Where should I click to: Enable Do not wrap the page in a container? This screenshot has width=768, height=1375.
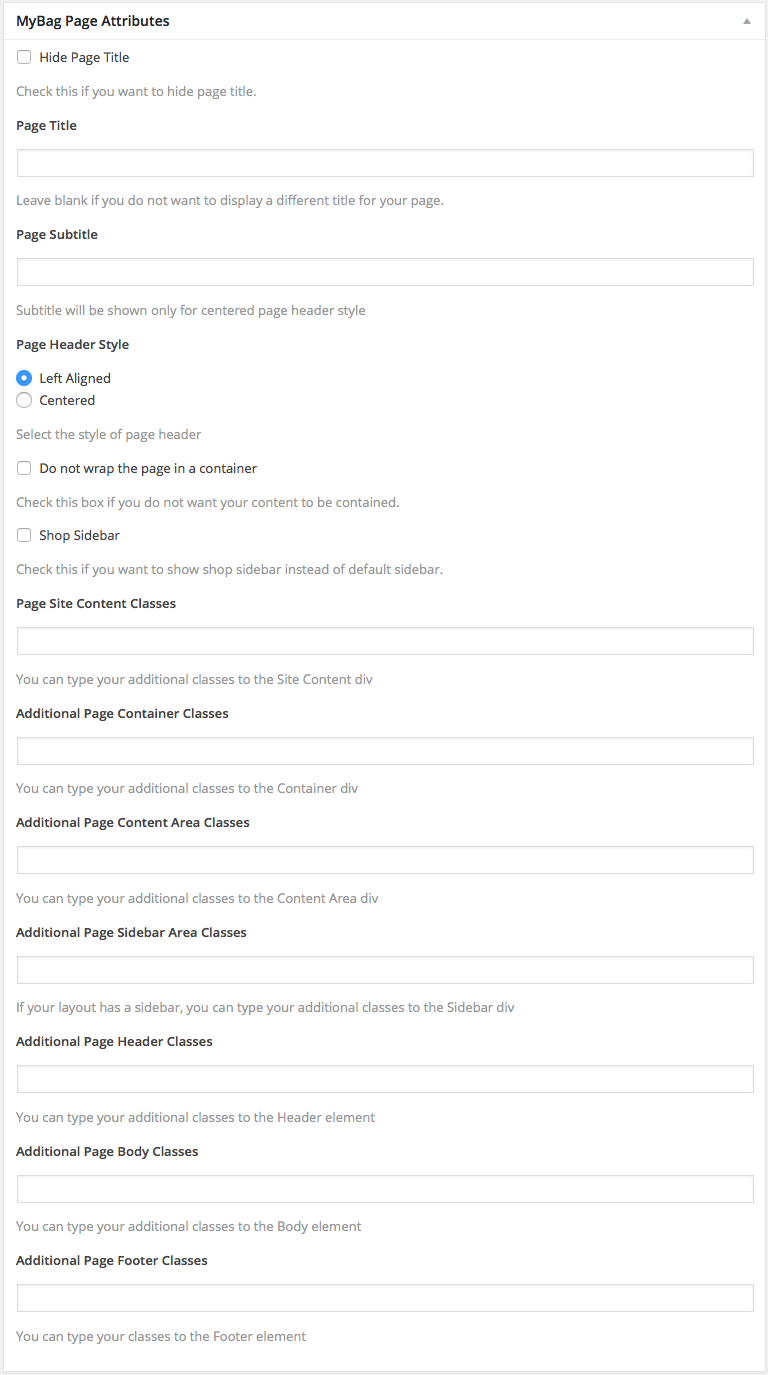pyautogui.click(x=24, y=468)
